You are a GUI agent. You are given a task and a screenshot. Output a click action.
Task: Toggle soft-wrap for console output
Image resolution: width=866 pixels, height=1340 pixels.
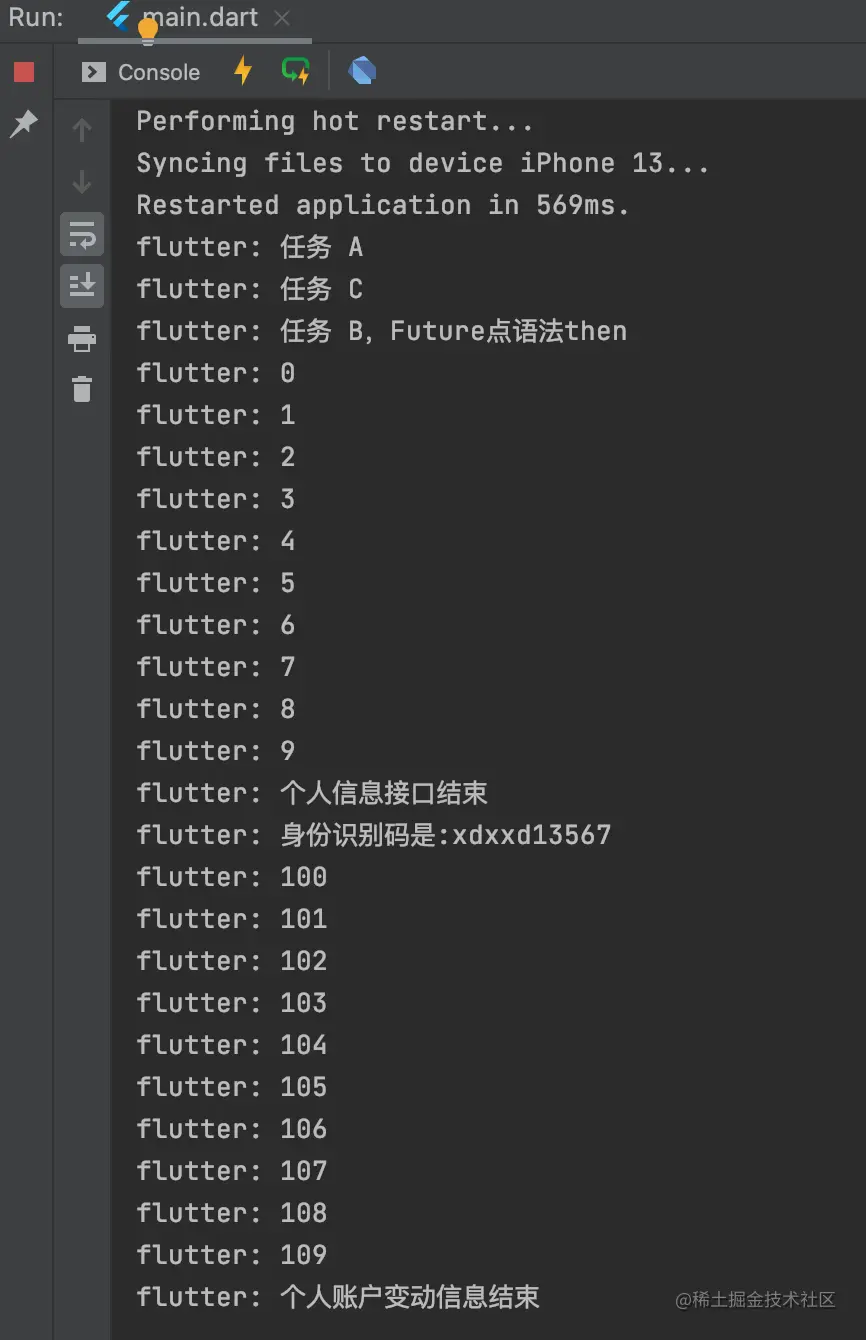coord(82,234)
